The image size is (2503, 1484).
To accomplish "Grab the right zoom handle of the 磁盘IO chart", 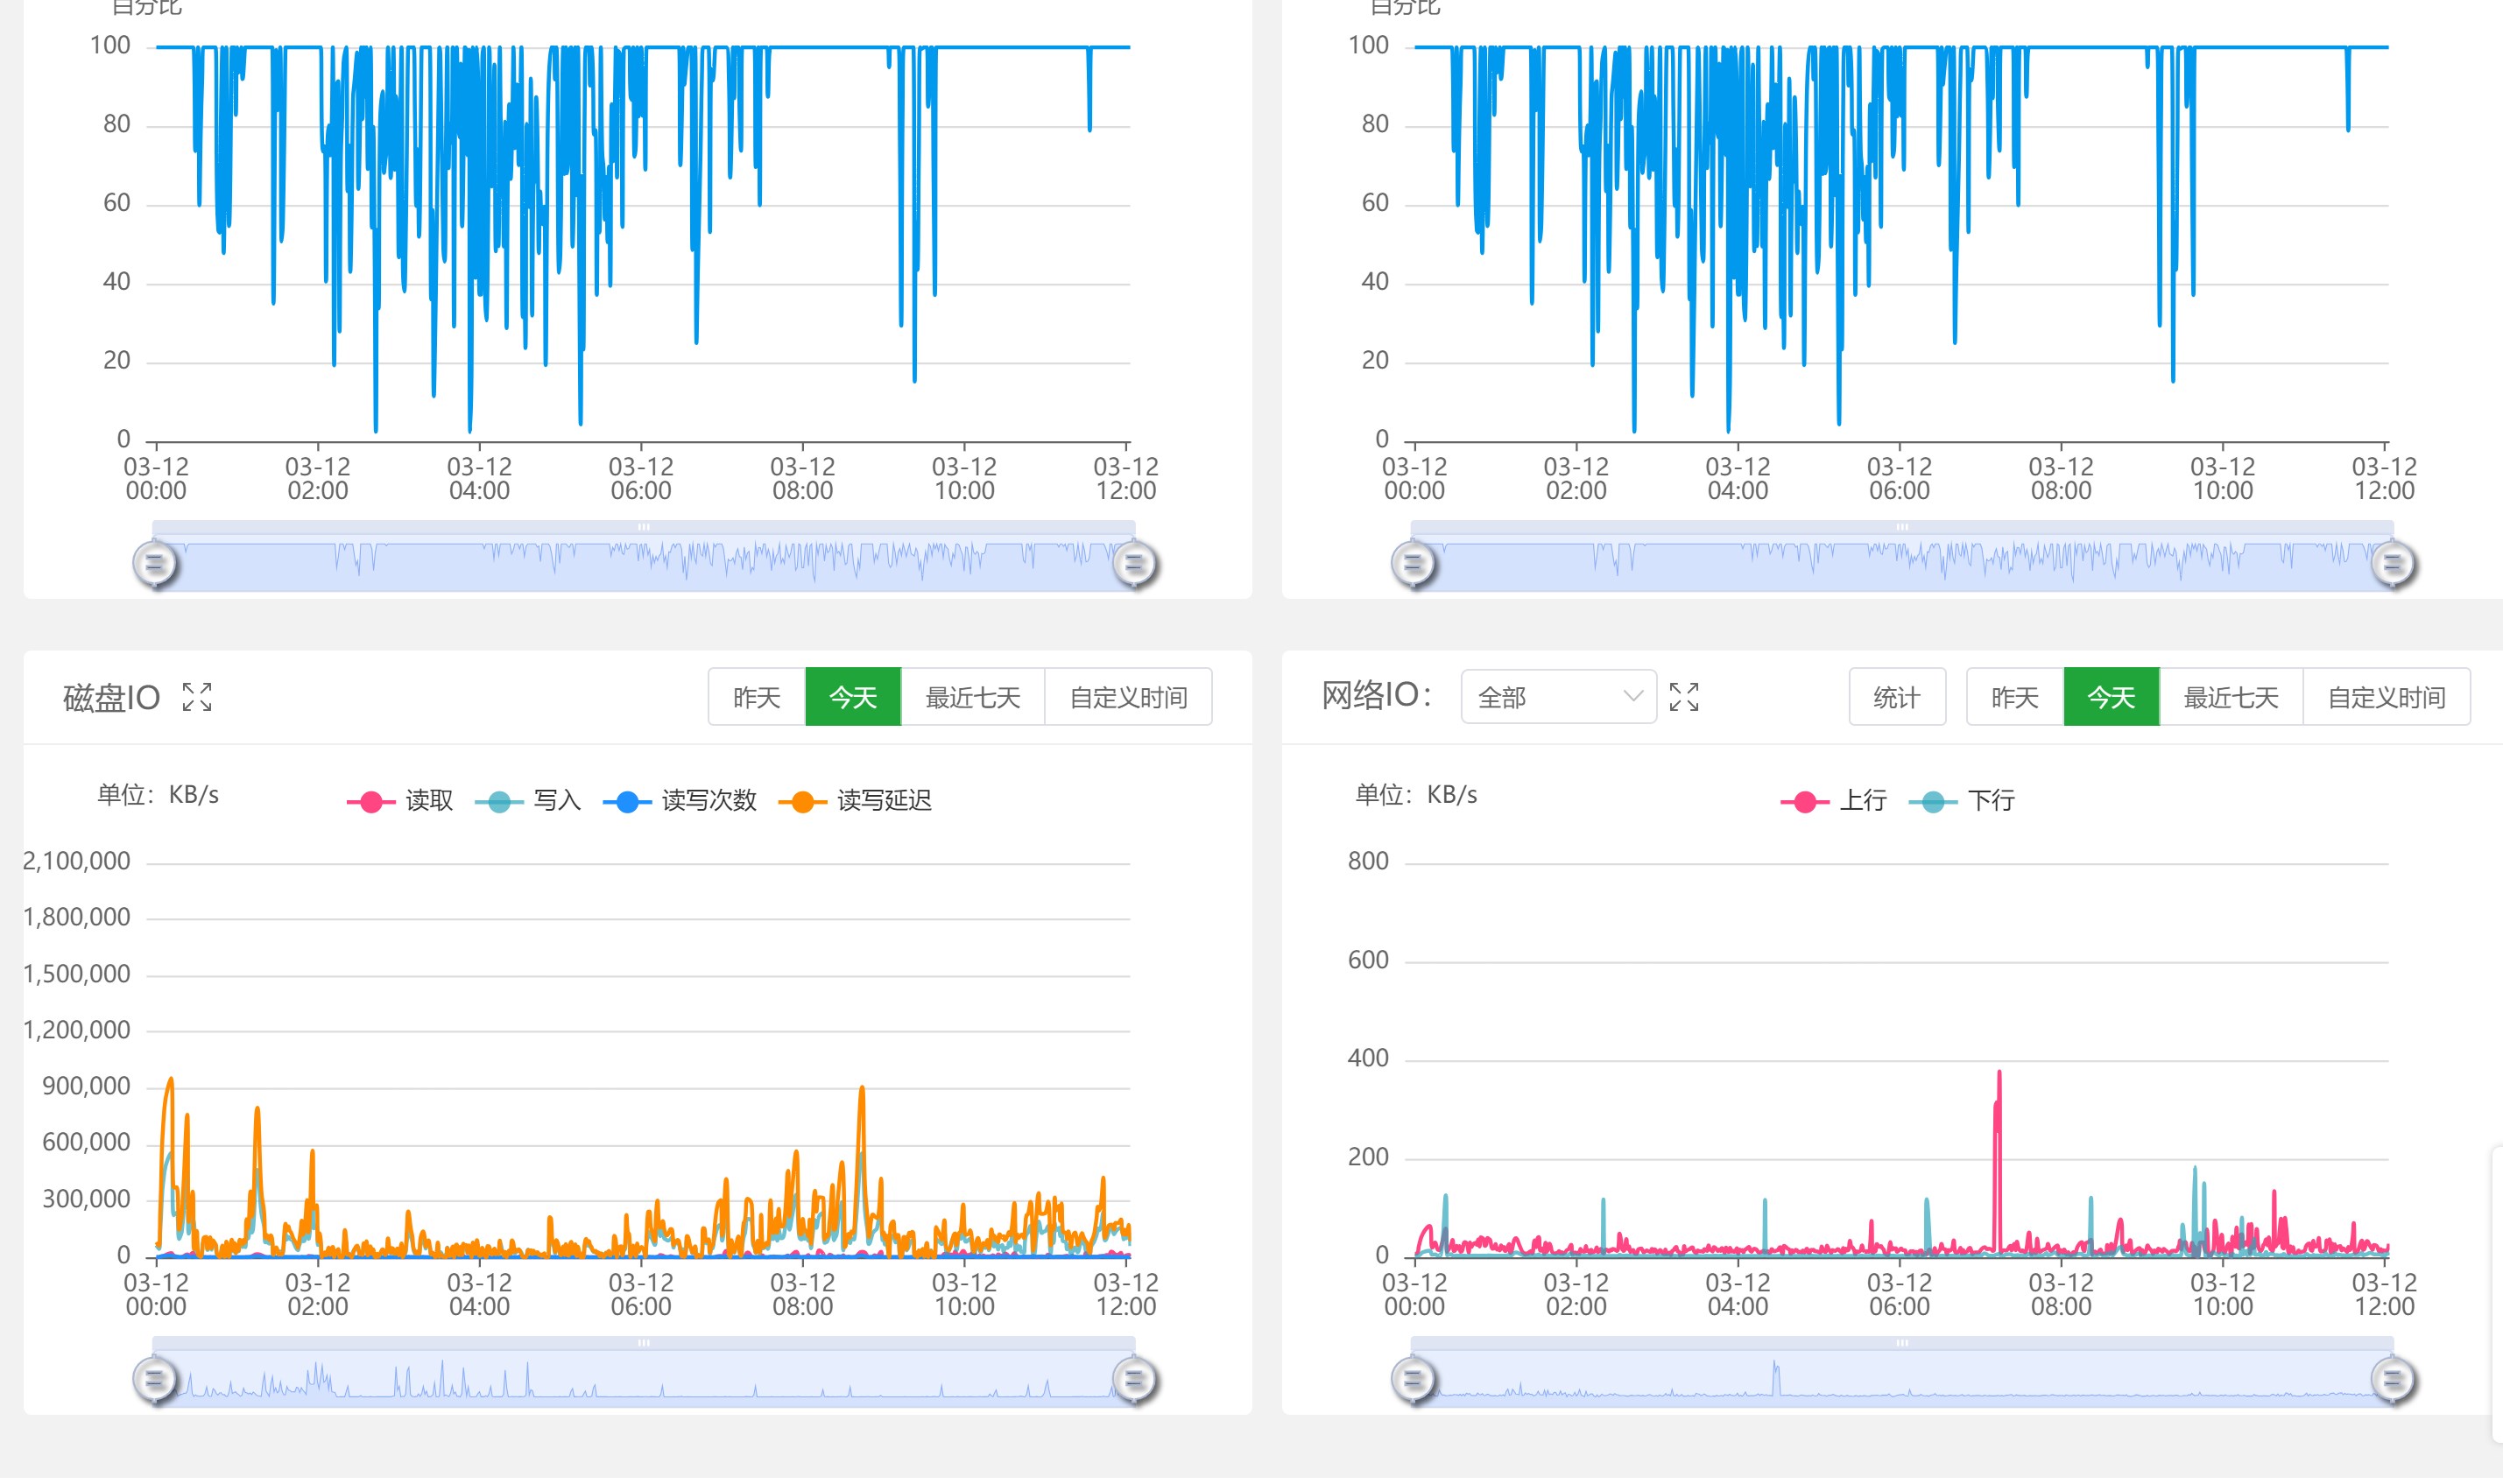I will [x=1134, y=1381].
